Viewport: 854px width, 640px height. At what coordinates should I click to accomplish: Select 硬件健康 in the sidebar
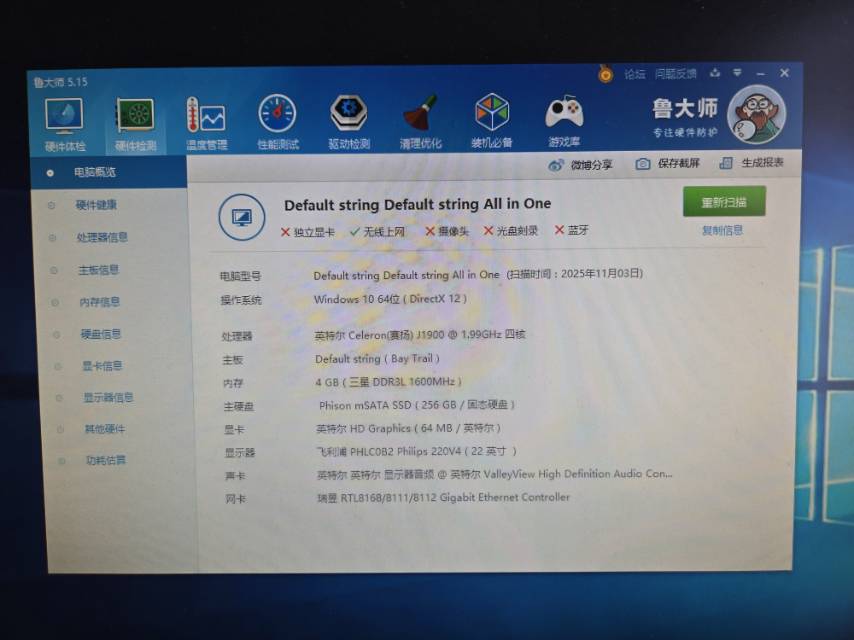pyautogui.click(x=96, y=205)
